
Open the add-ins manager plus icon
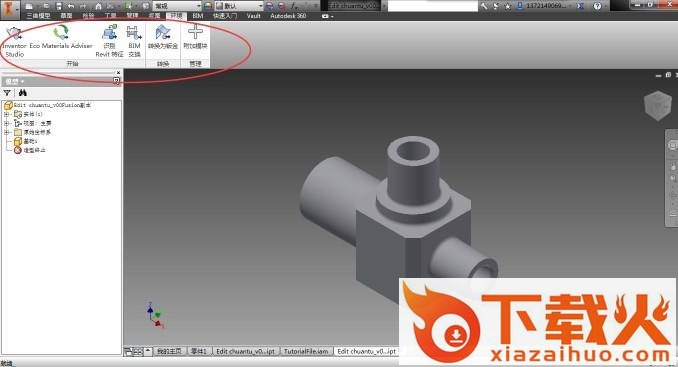(195, 37)
